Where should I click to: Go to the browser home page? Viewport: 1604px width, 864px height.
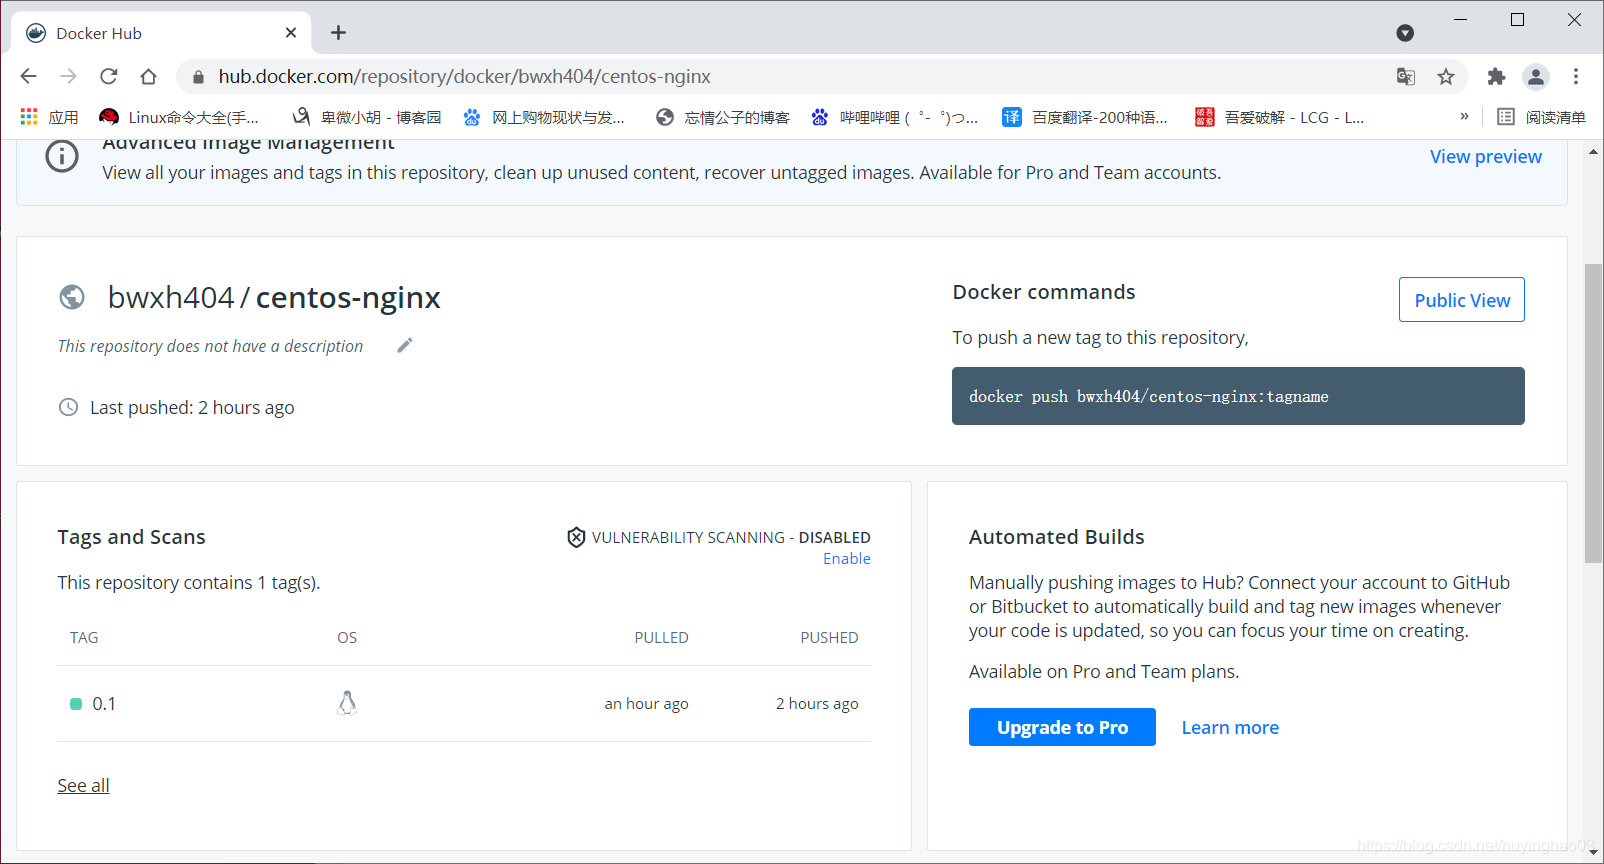coord(148,76)
